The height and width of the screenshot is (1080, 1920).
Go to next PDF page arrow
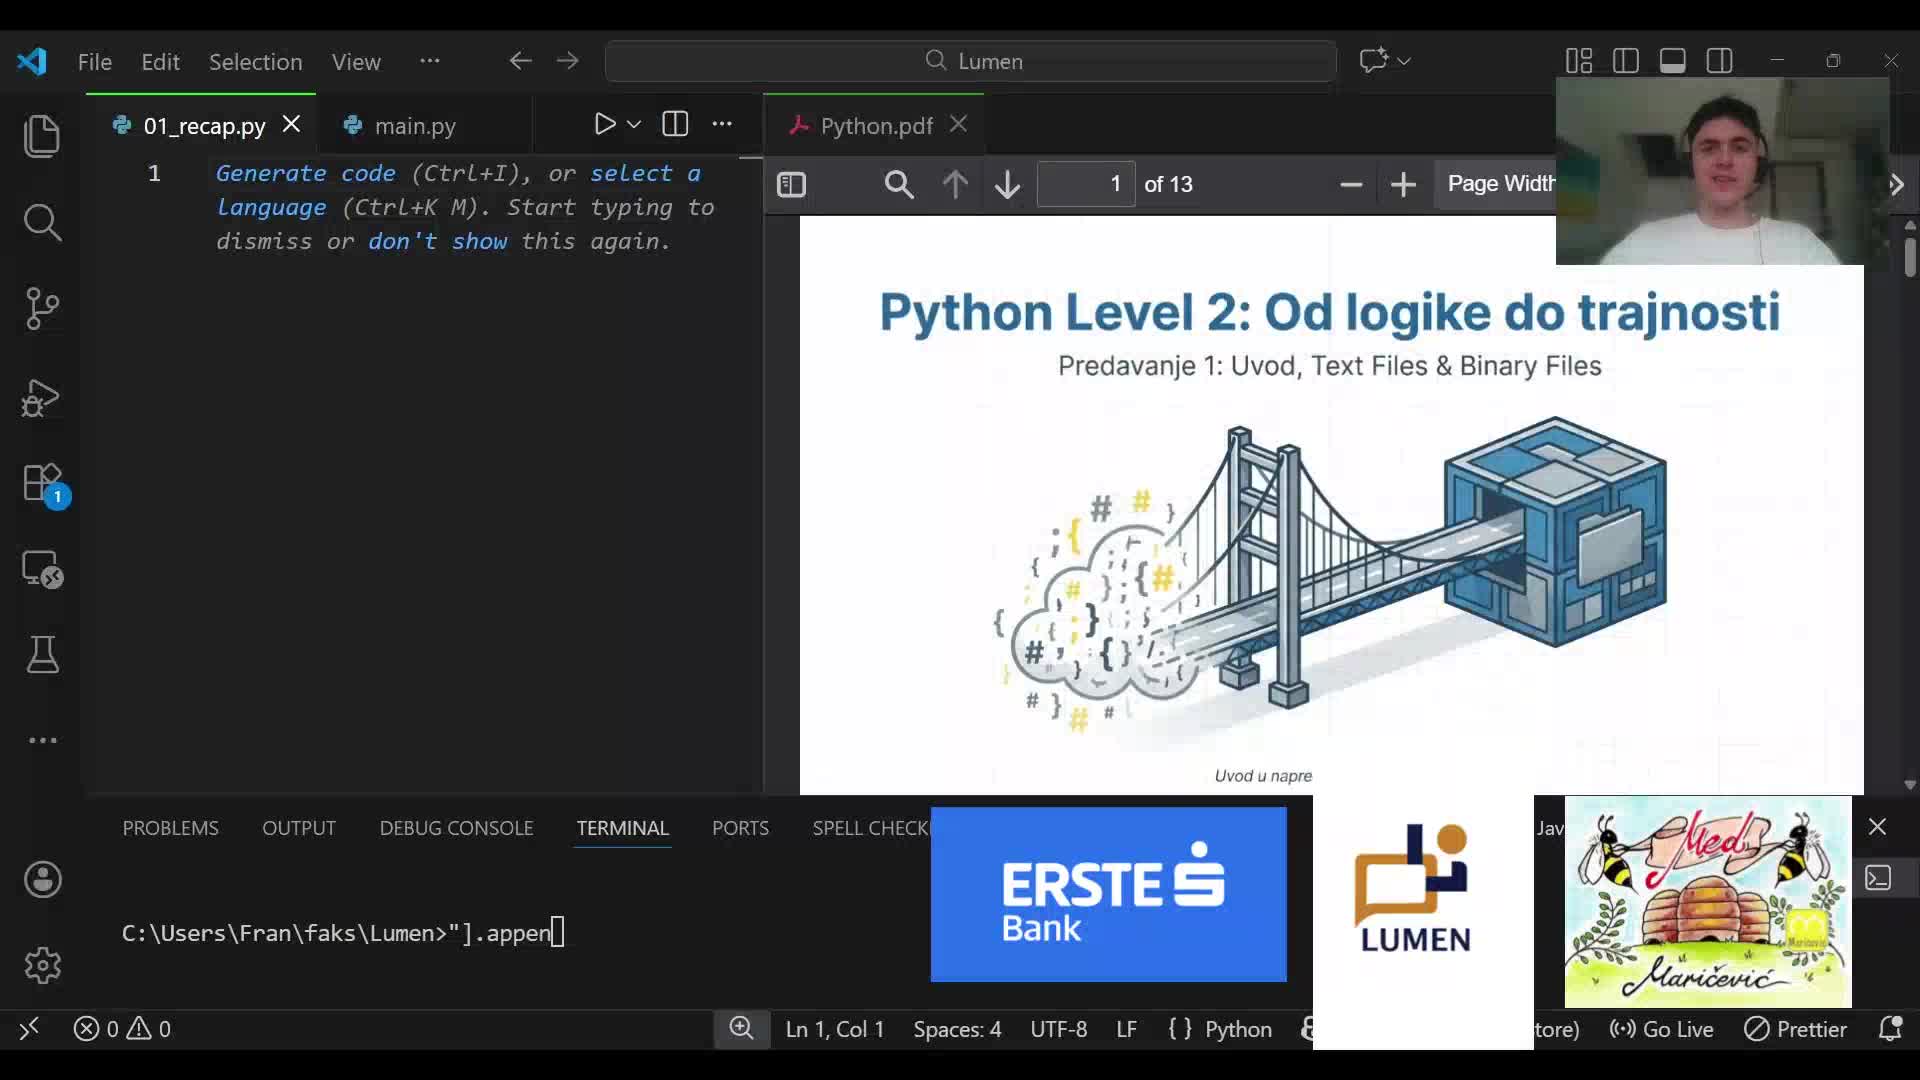pos(1007,185)
